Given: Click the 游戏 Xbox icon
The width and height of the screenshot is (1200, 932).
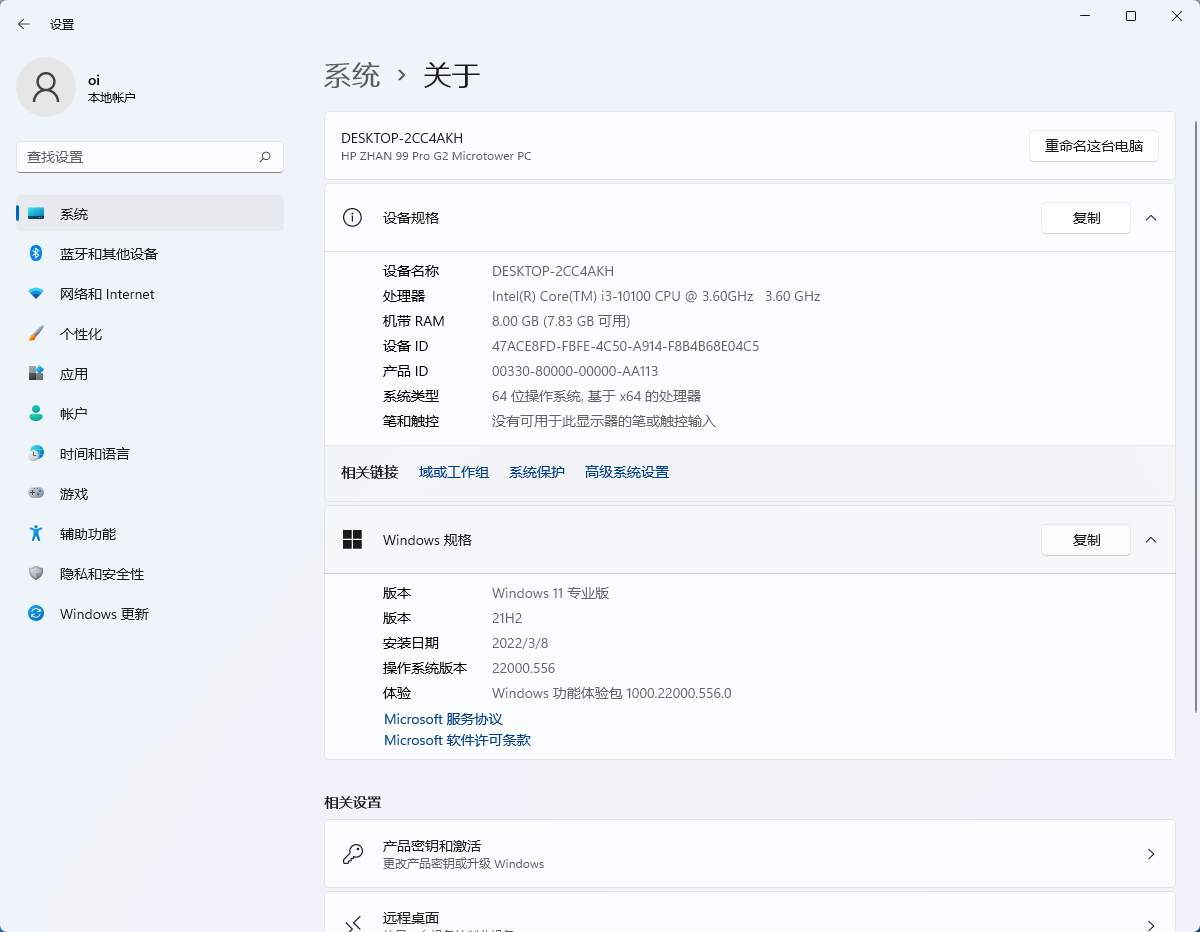Looking at the screenshot, I should tap(35, 493).
